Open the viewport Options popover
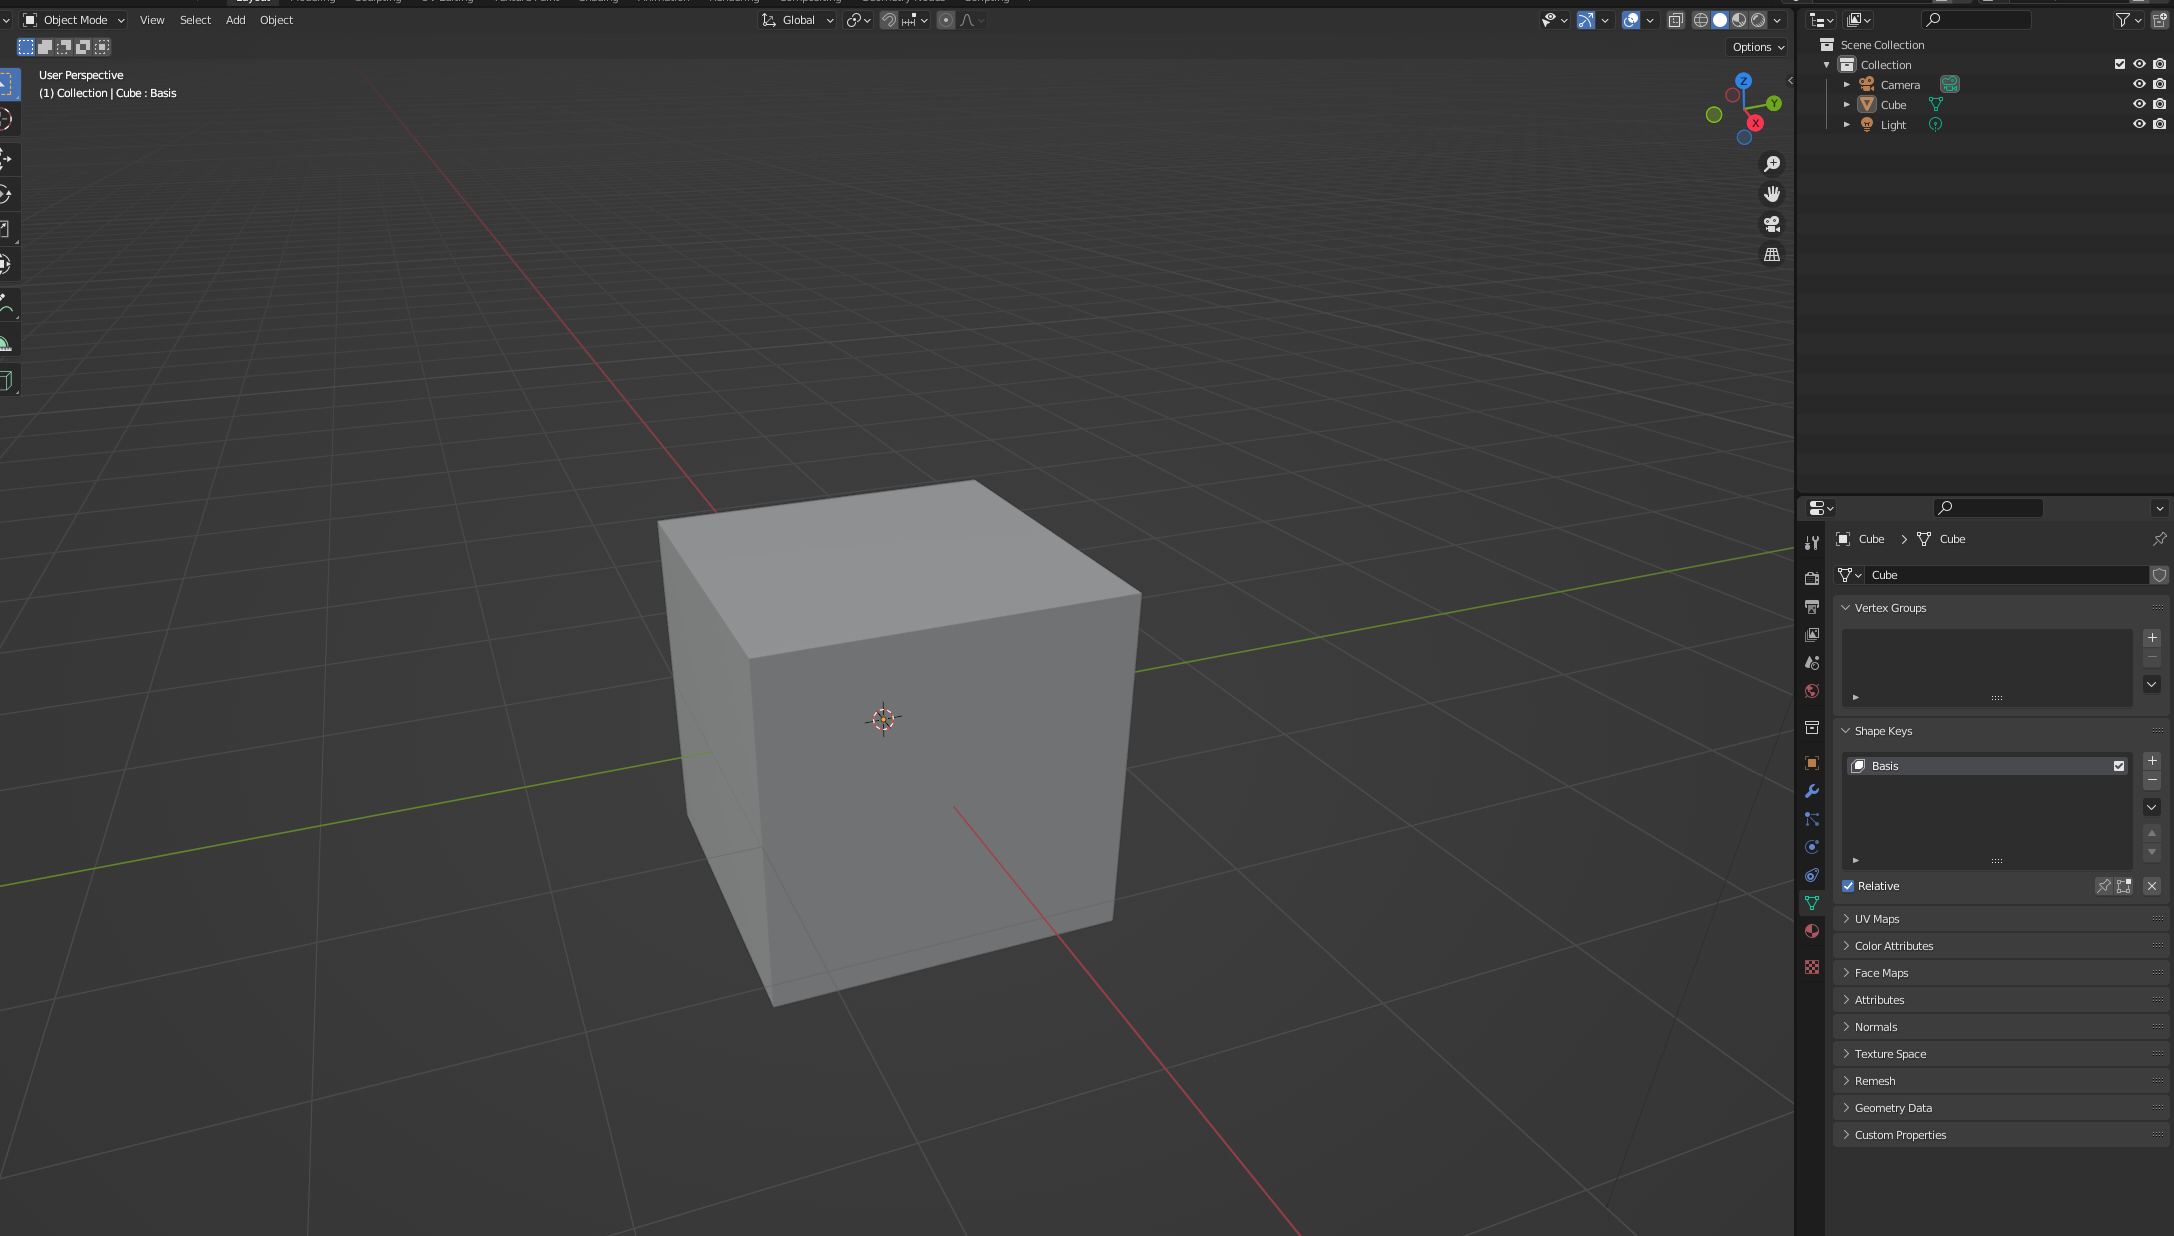The height and width of the screenshot is (1236, 2174). pos(1755,46)
